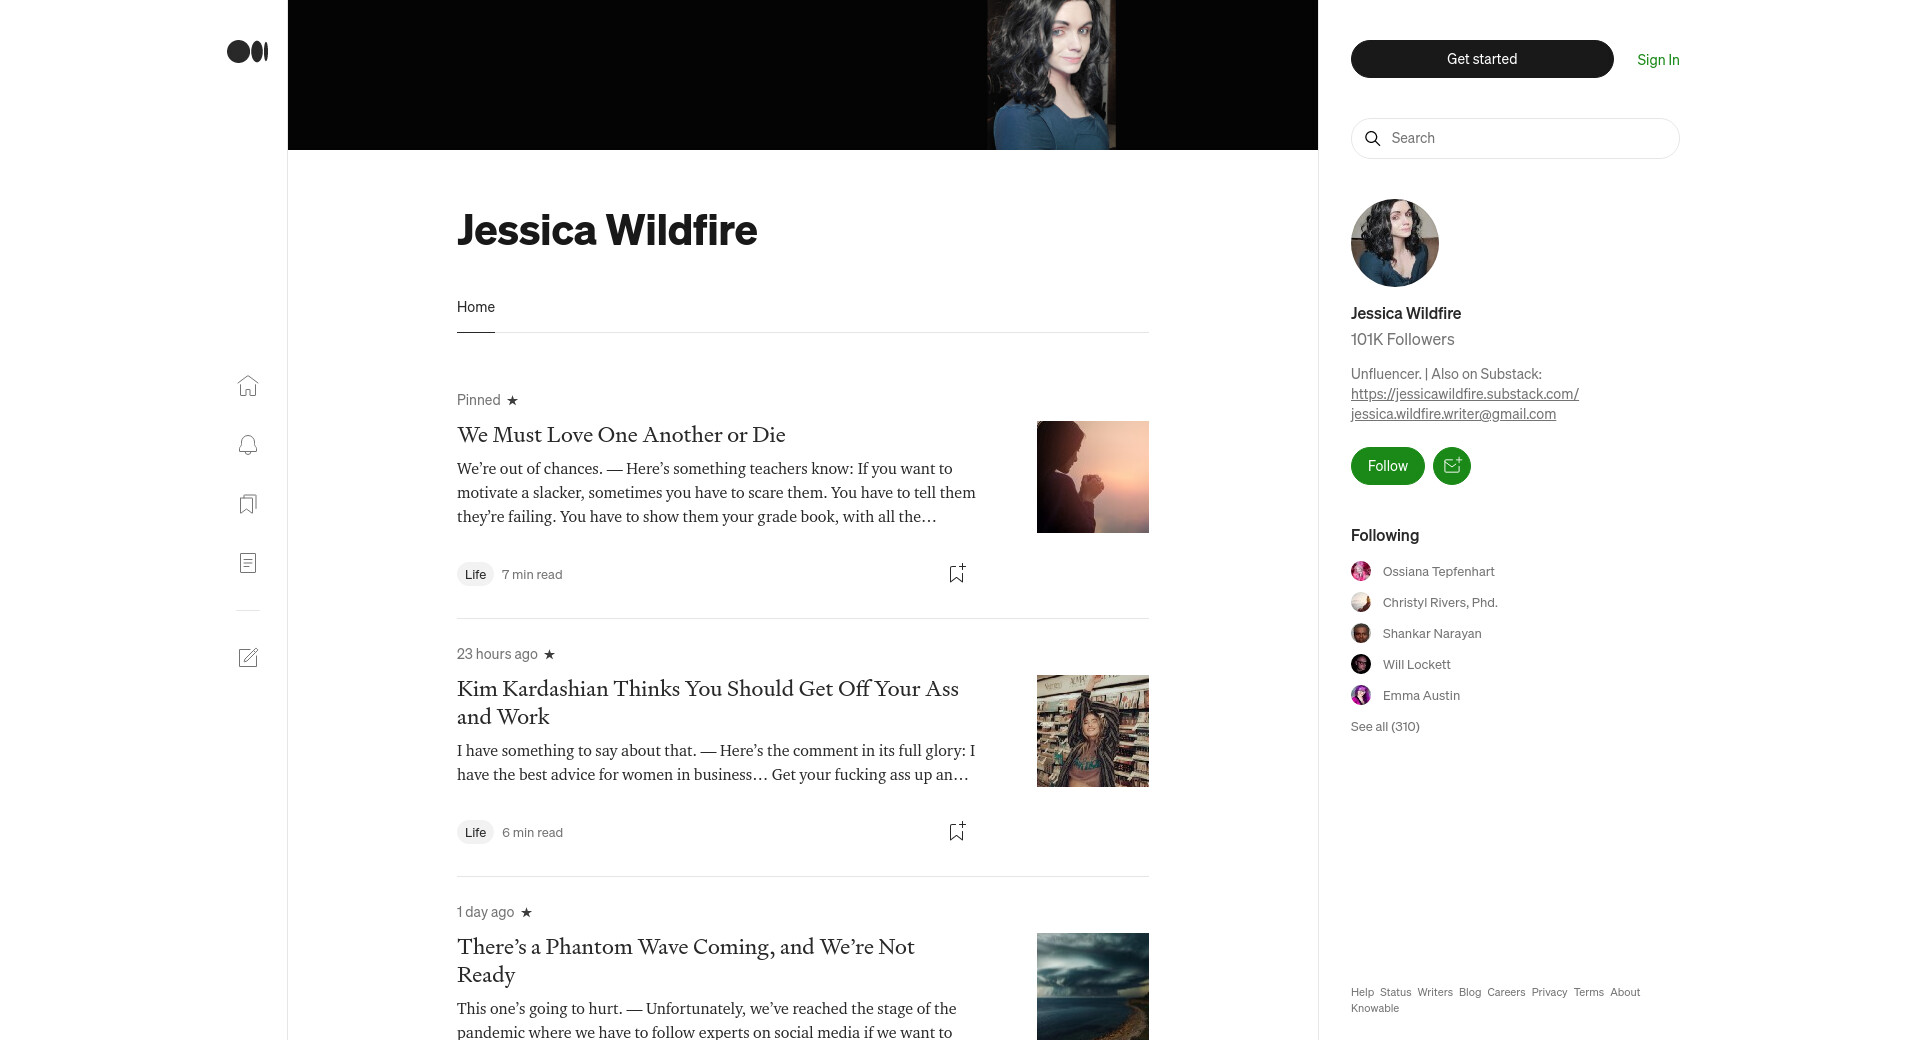
Task: Open the Phantom Wave article thumbnail
Action: 1093,987
